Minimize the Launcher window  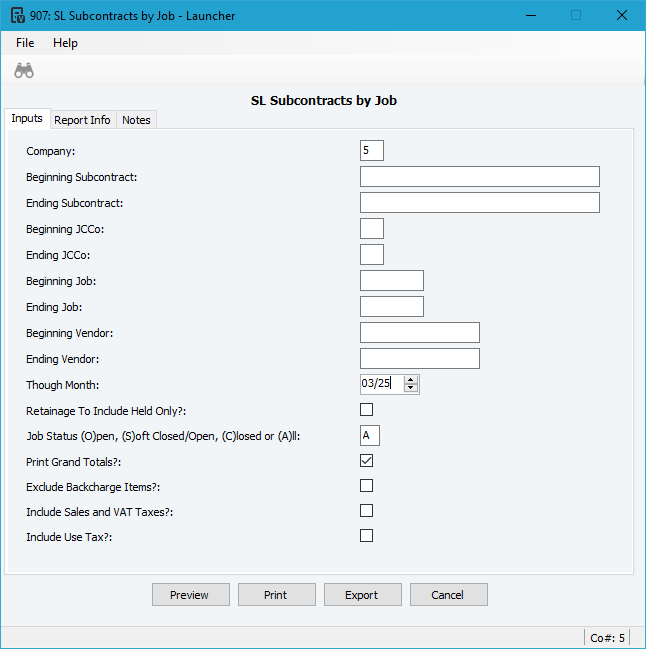click(x=531, y=16)
